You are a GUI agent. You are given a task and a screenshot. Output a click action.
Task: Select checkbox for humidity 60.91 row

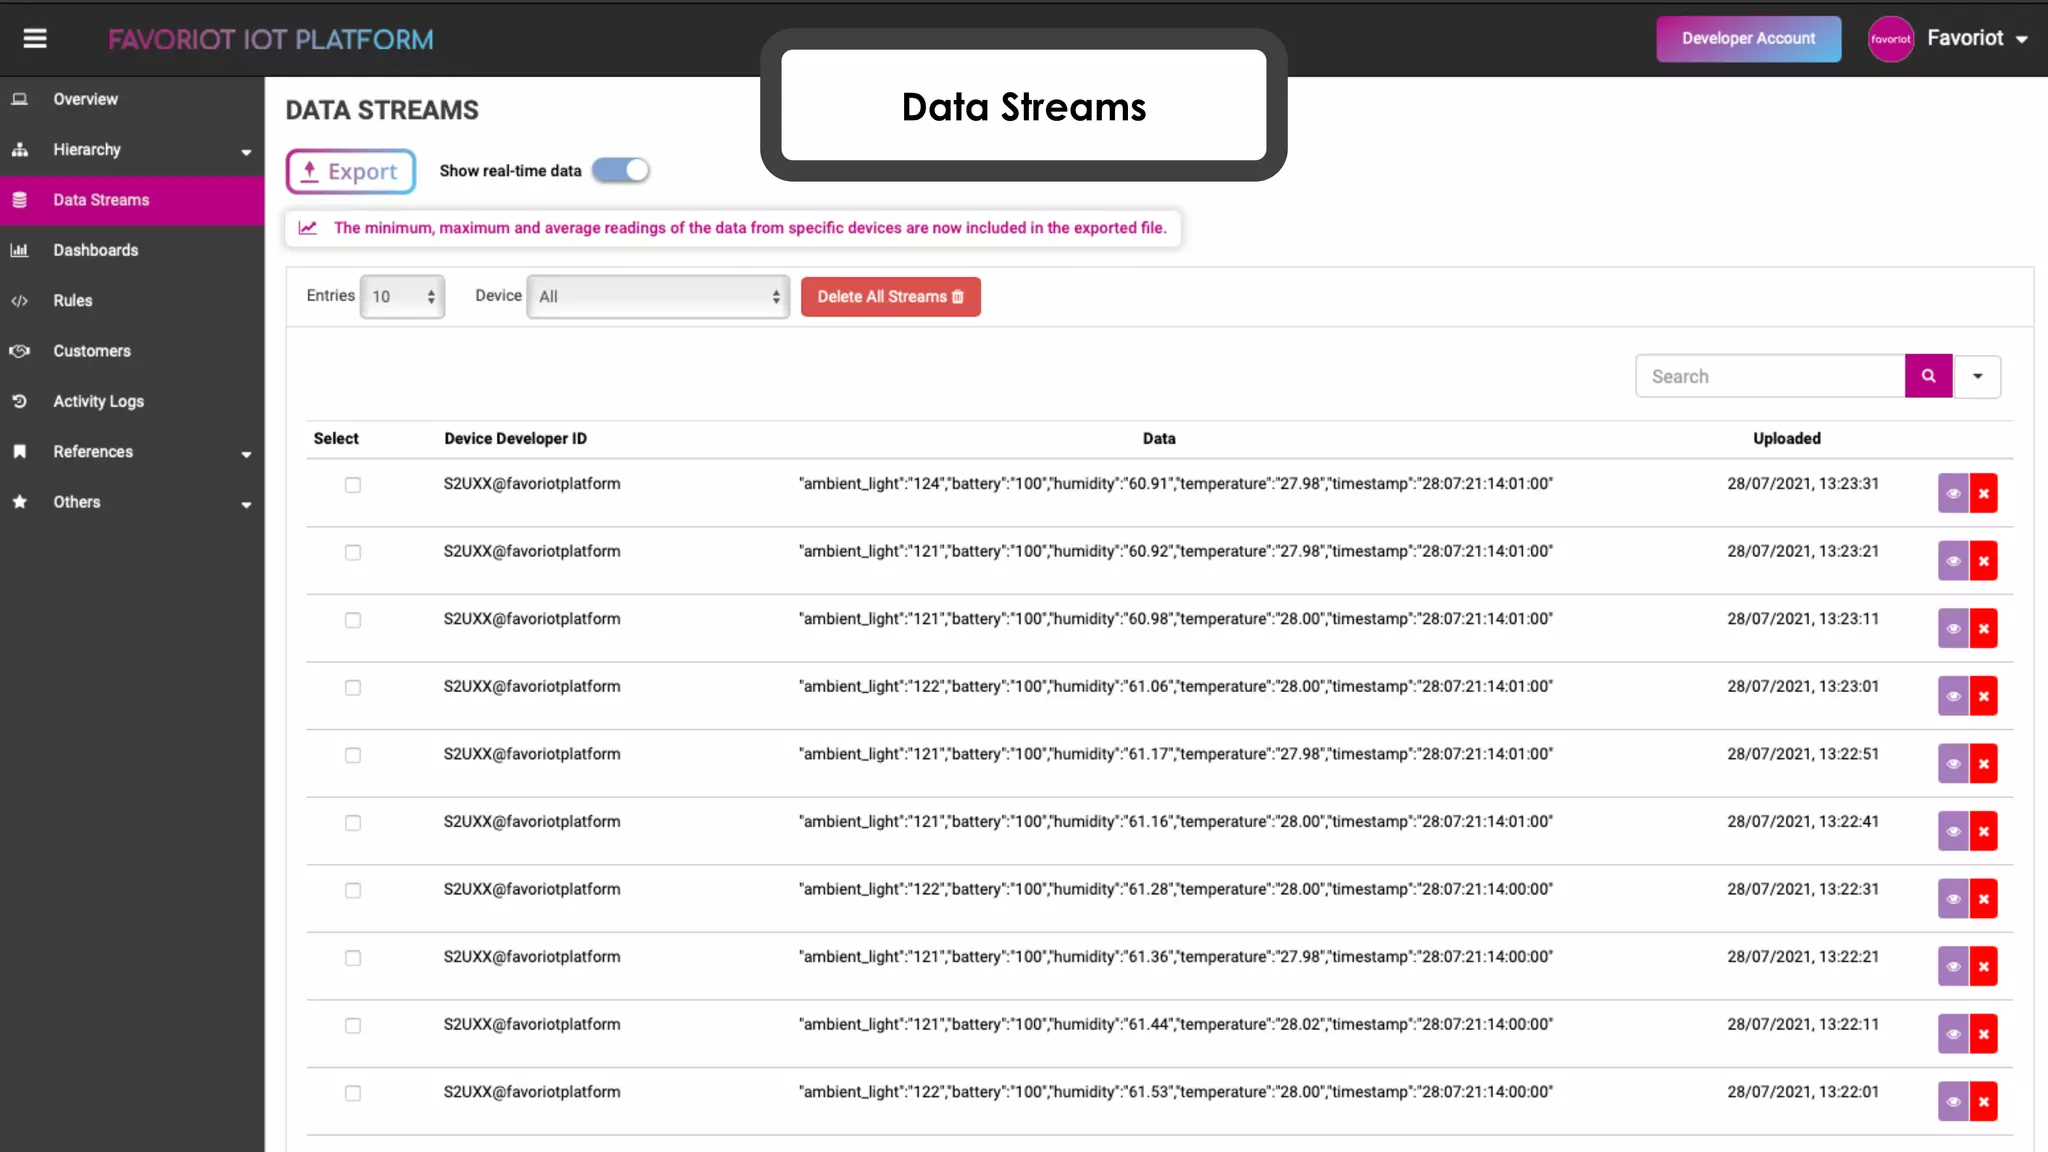click(353, 485)
